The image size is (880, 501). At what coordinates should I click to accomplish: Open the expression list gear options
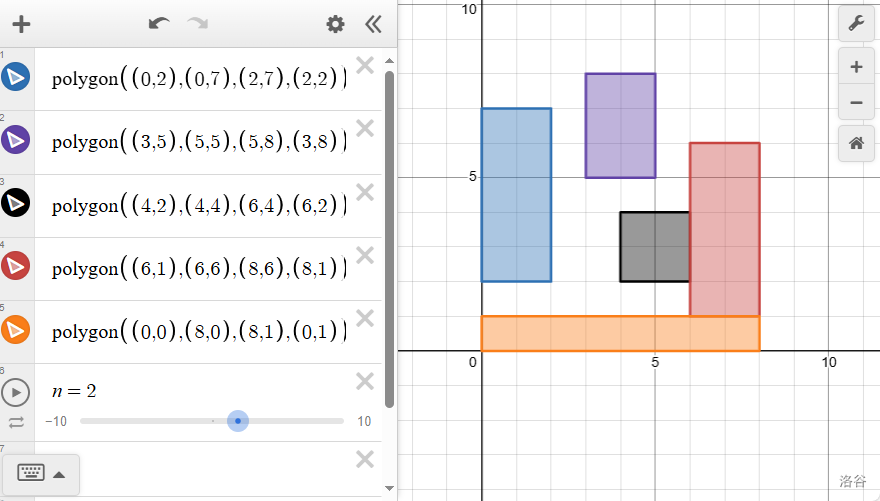click(335, 24)
